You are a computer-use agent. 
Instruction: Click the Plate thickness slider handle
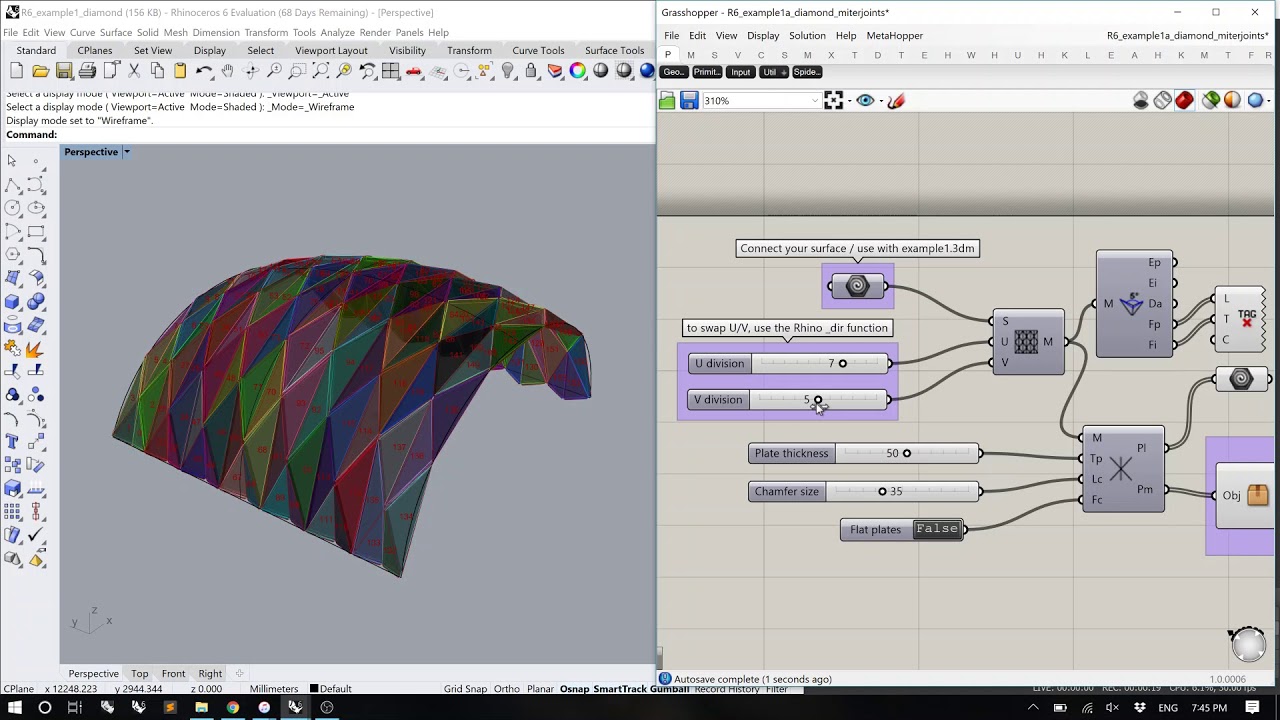906,453
